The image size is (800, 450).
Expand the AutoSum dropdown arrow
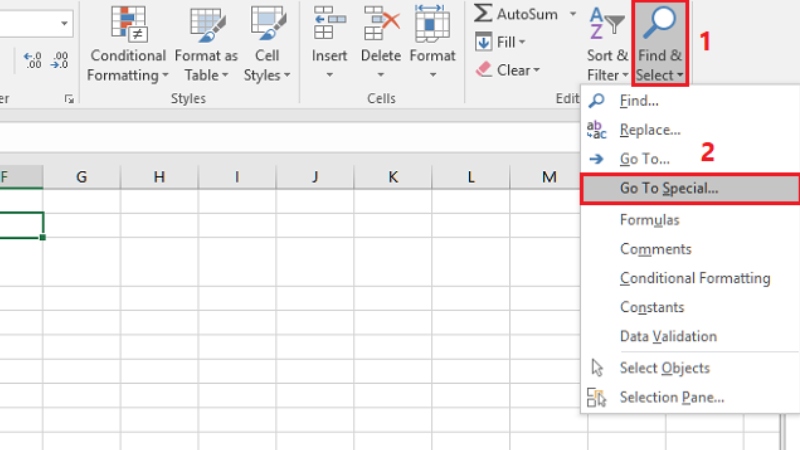click(x=573, y=14)
